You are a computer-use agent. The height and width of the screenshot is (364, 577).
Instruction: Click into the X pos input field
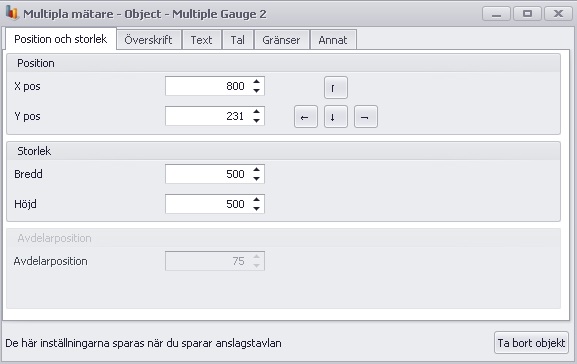[208, 86]
